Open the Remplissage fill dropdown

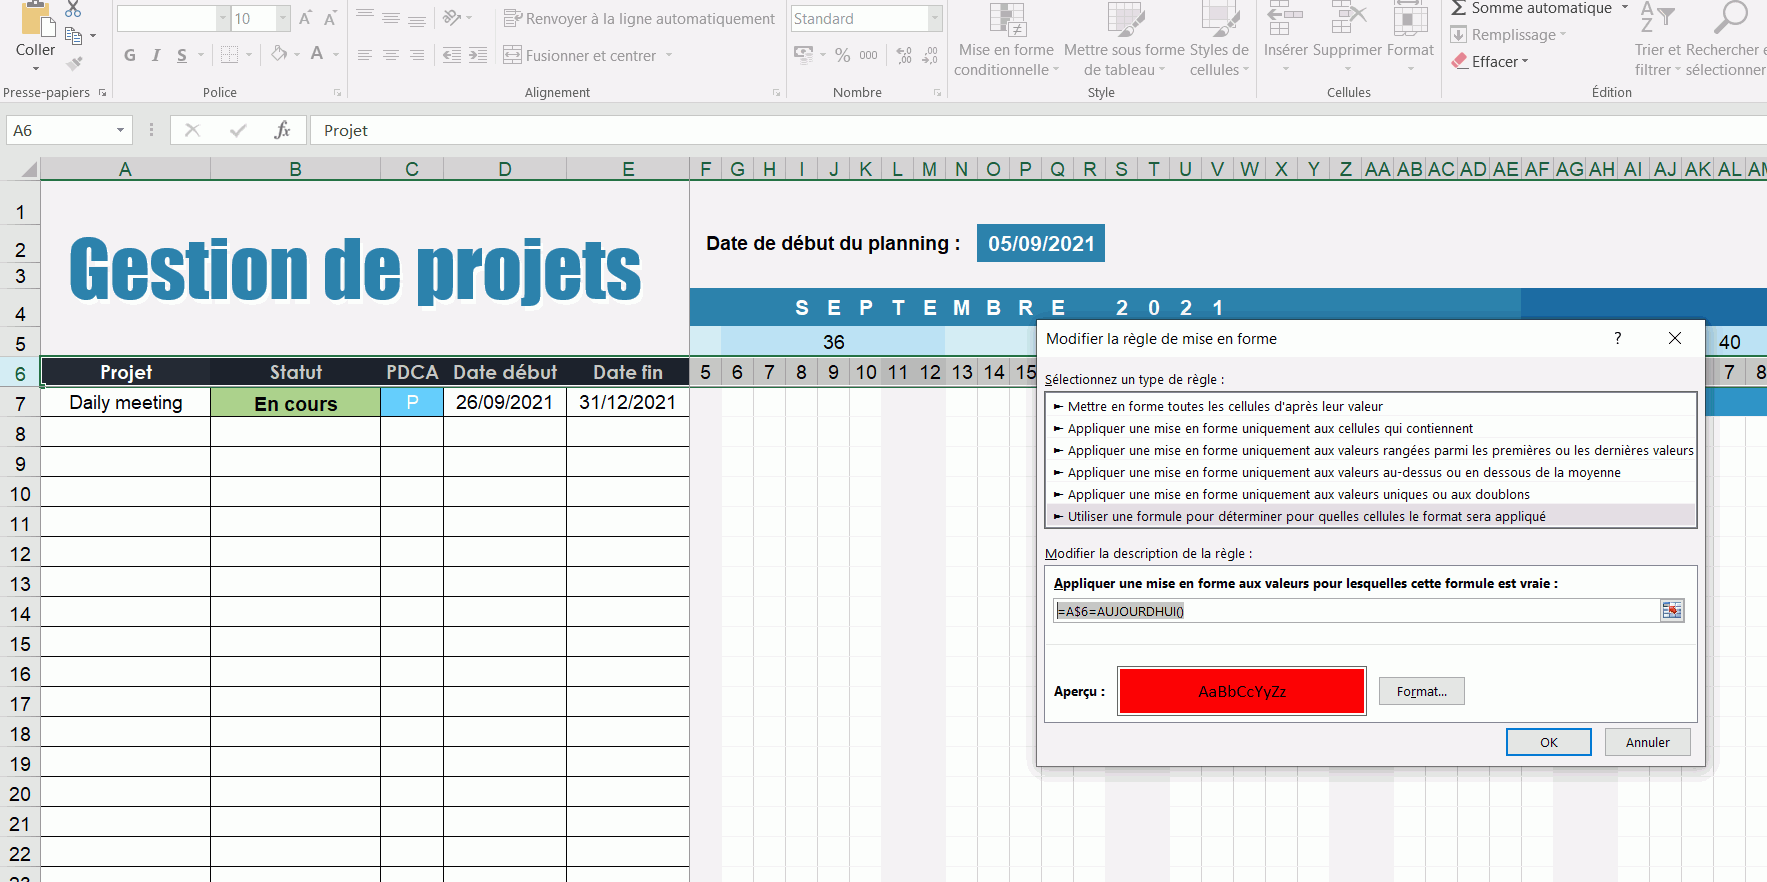pos(1509,34)
